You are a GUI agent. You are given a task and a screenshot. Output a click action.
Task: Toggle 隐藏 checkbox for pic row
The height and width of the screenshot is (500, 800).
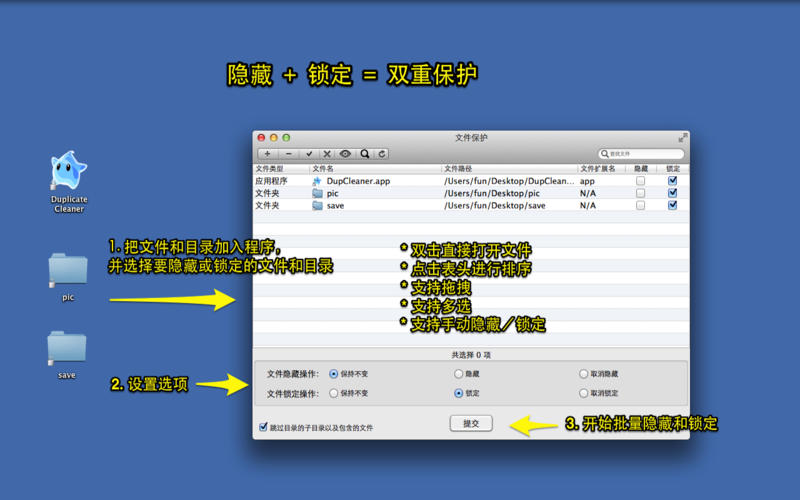(640, 193)
